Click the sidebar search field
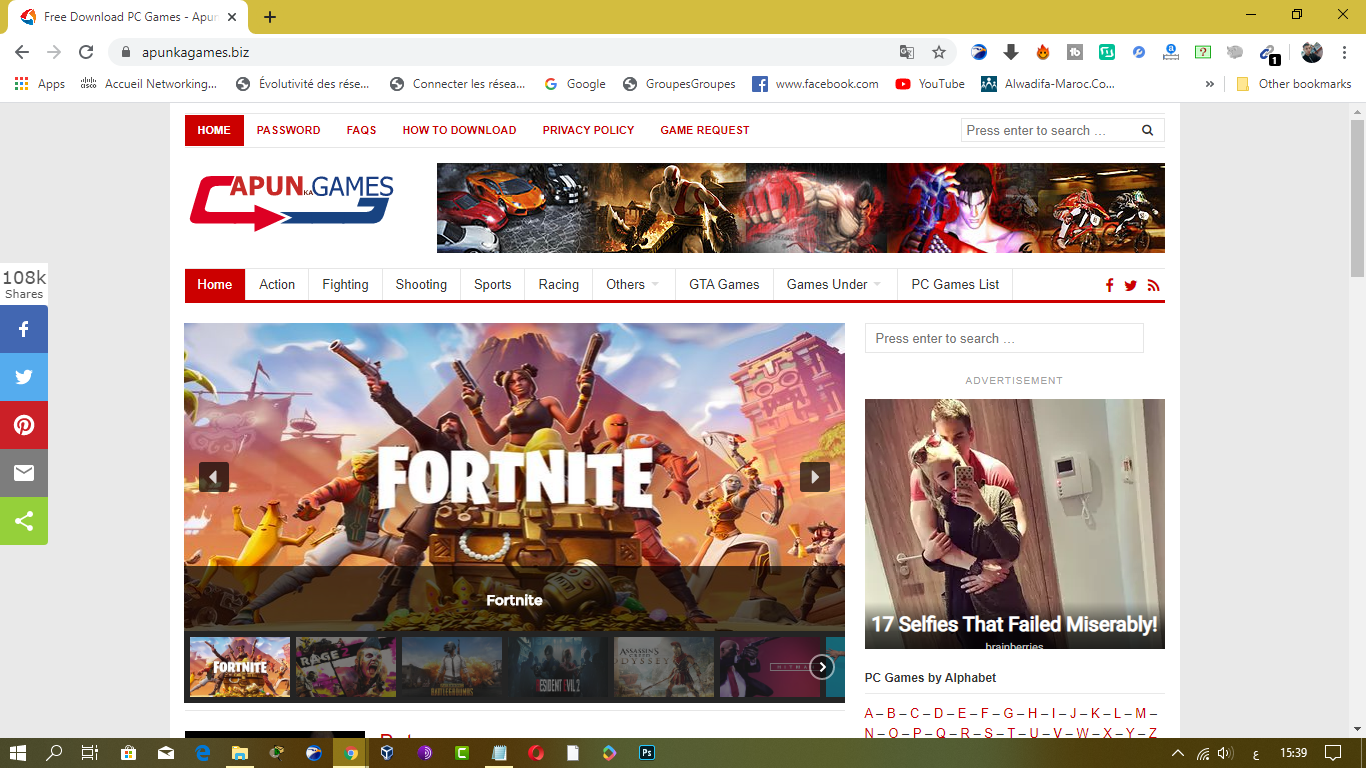This screenshot has height=768, width=1366. pos(1004,338)
